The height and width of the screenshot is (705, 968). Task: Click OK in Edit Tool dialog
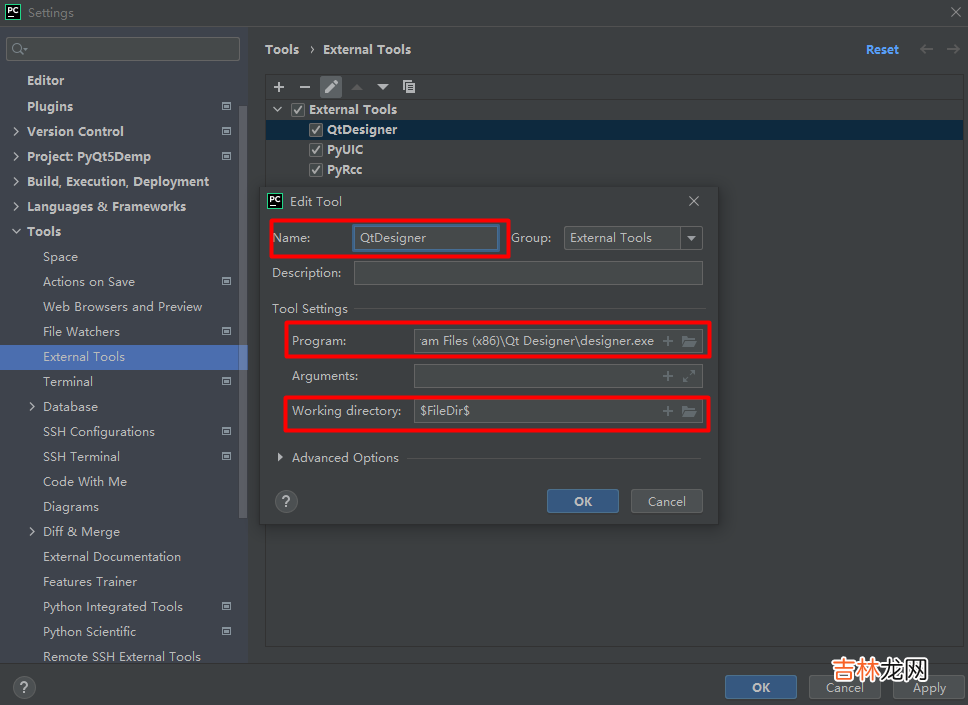pos(583,501)
